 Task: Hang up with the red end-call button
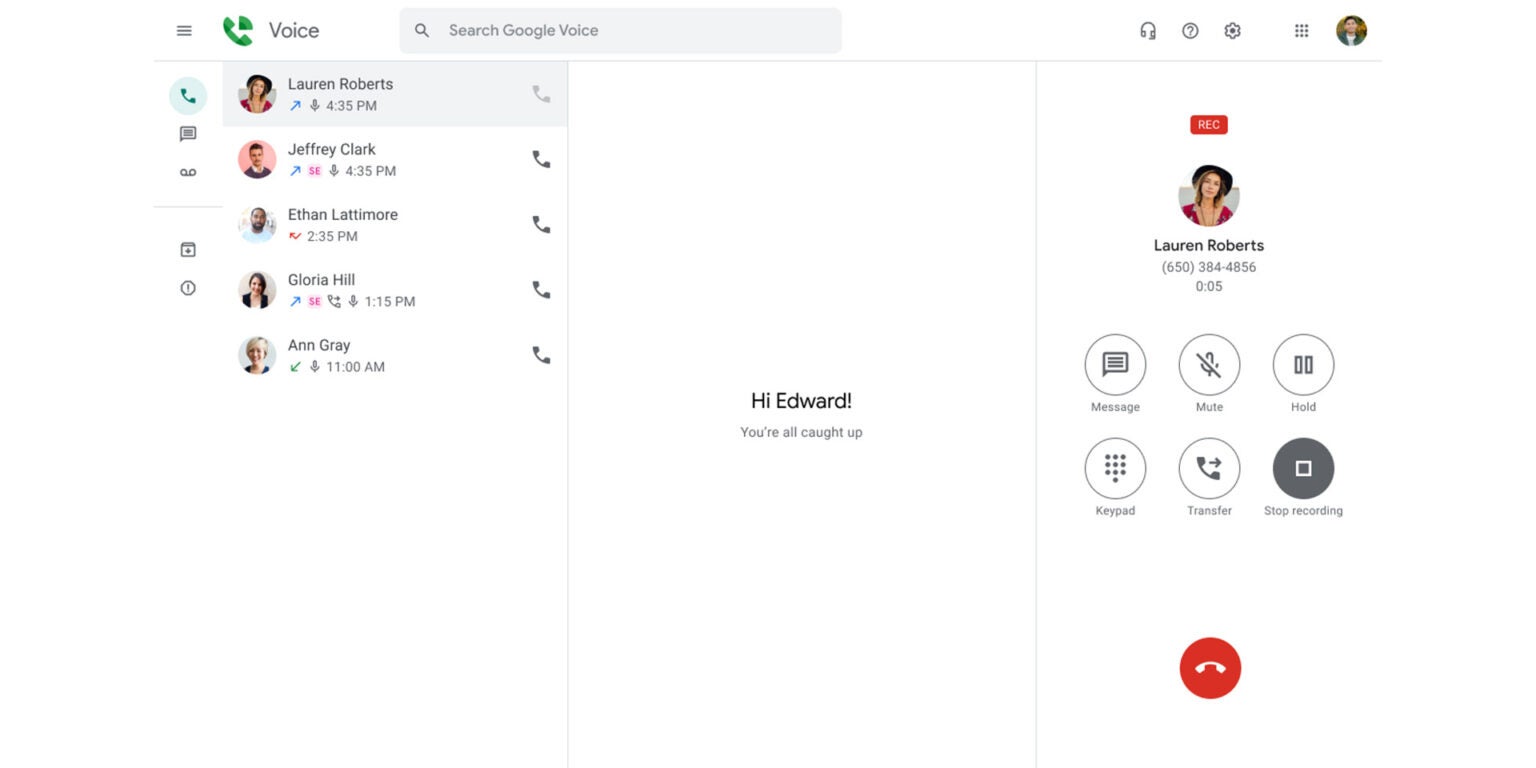[1210, 668]
